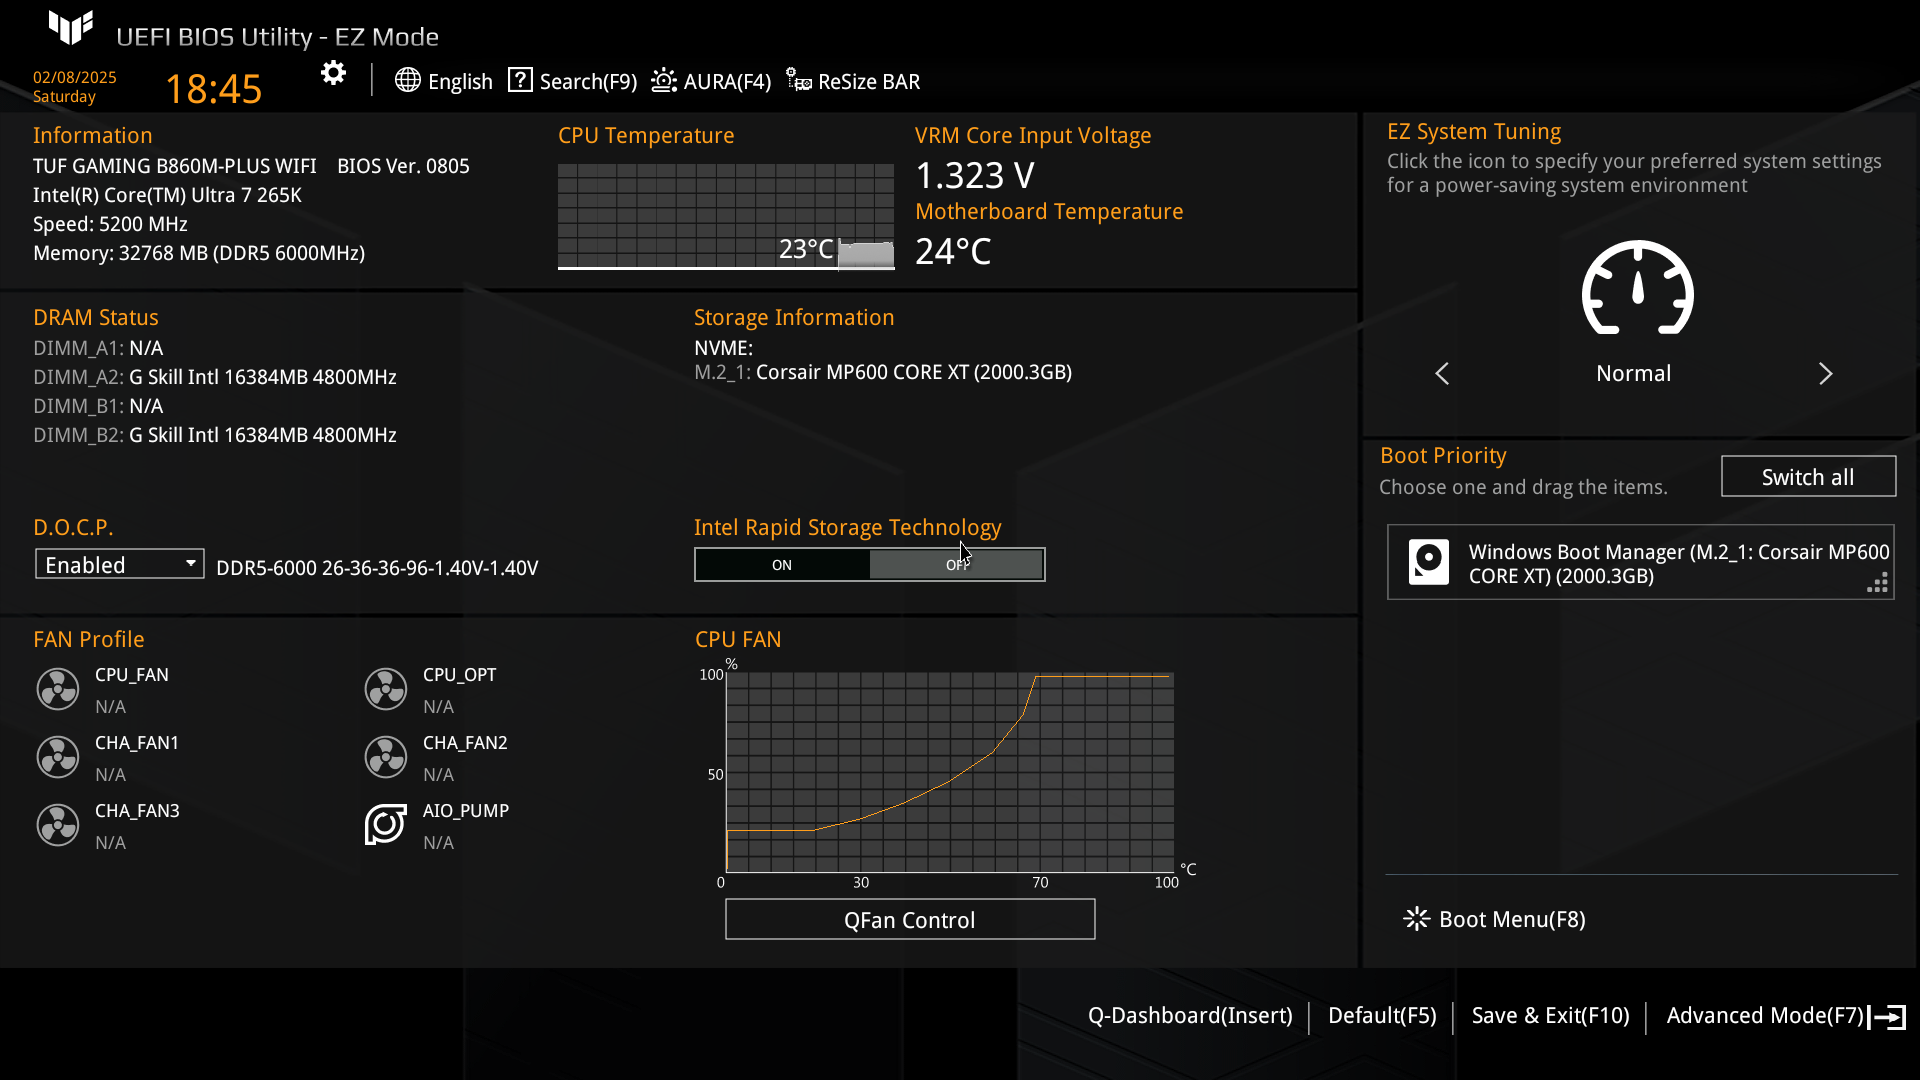Click M.2_1 Corsair MP600 storage entry
Viewport: 1920px width, 1080px height.
[x=883, y=372]
